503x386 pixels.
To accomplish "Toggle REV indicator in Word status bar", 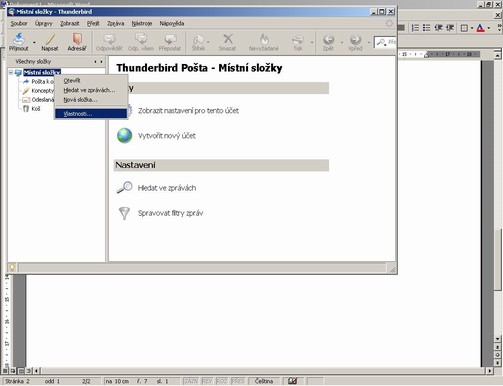I will 207,381.
